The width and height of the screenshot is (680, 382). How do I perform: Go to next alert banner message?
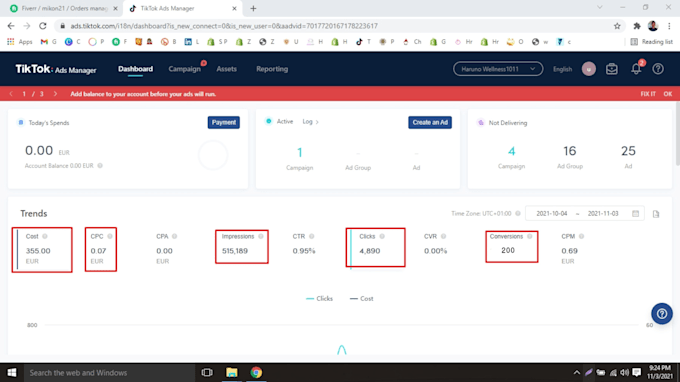pos(55,94)
